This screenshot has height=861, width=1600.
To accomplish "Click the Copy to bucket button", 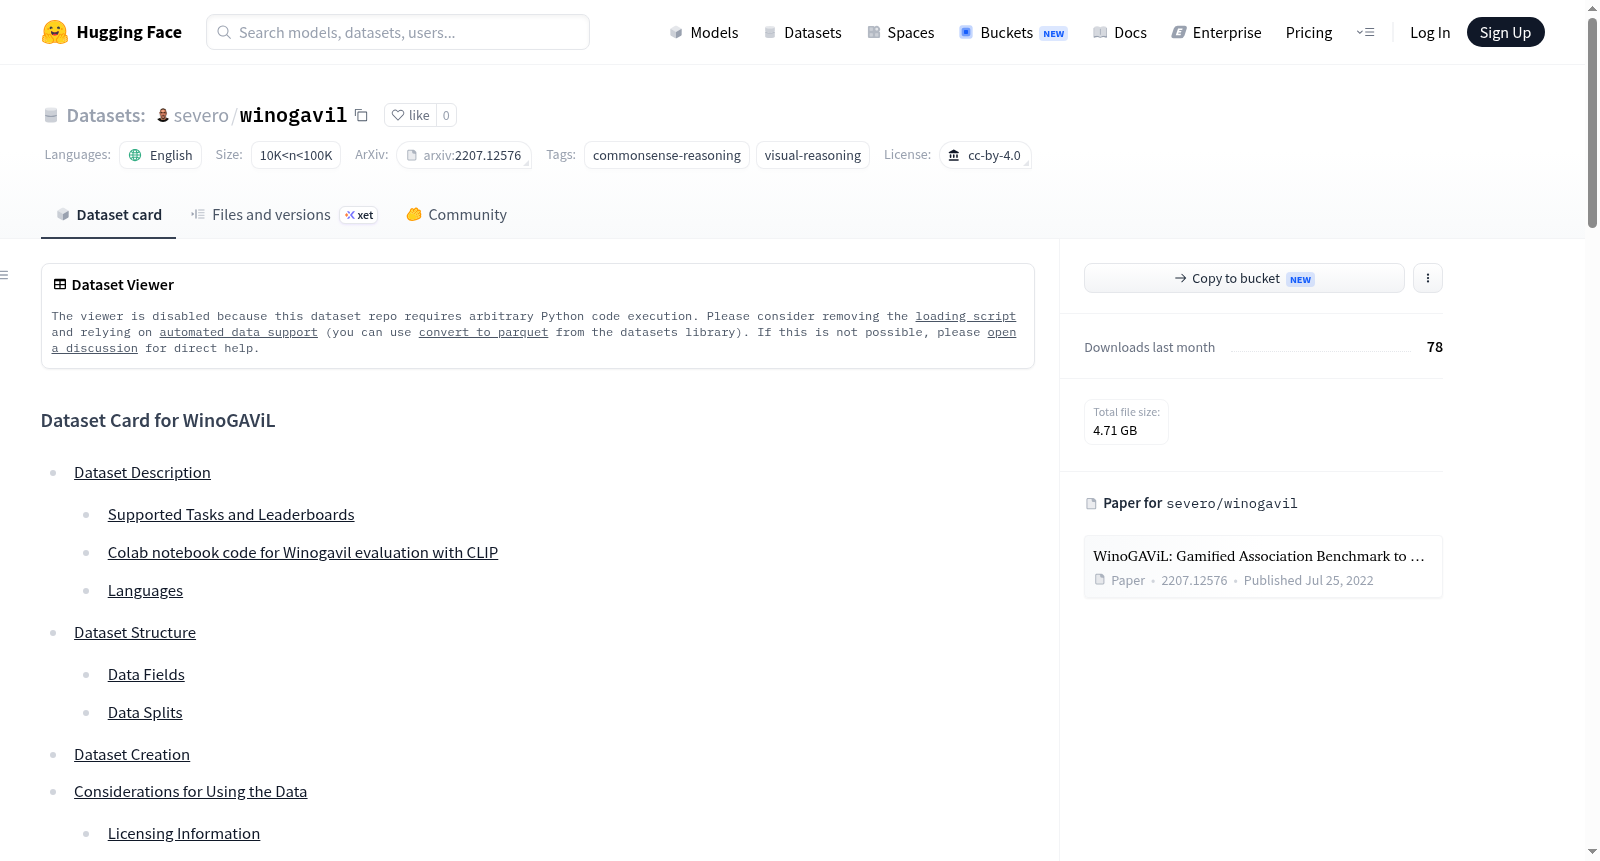I will [x=1244, y=278].
